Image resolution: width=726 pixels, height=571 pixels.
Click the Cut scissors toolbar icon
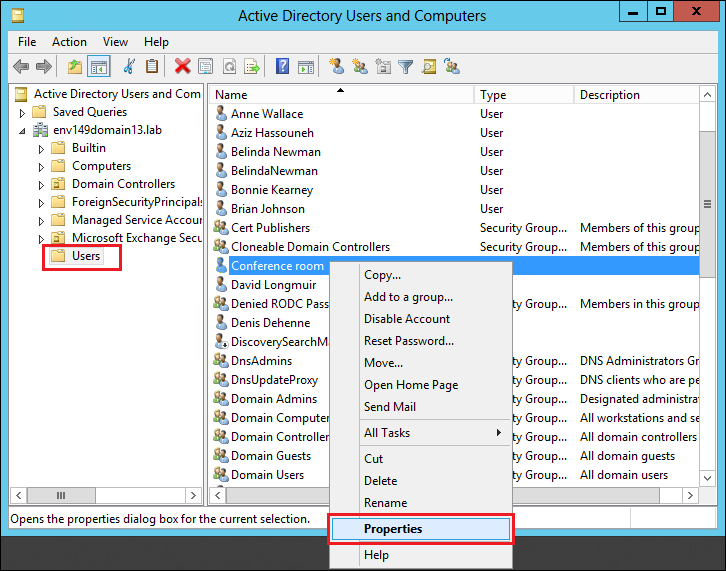click(x=129, y=67)
